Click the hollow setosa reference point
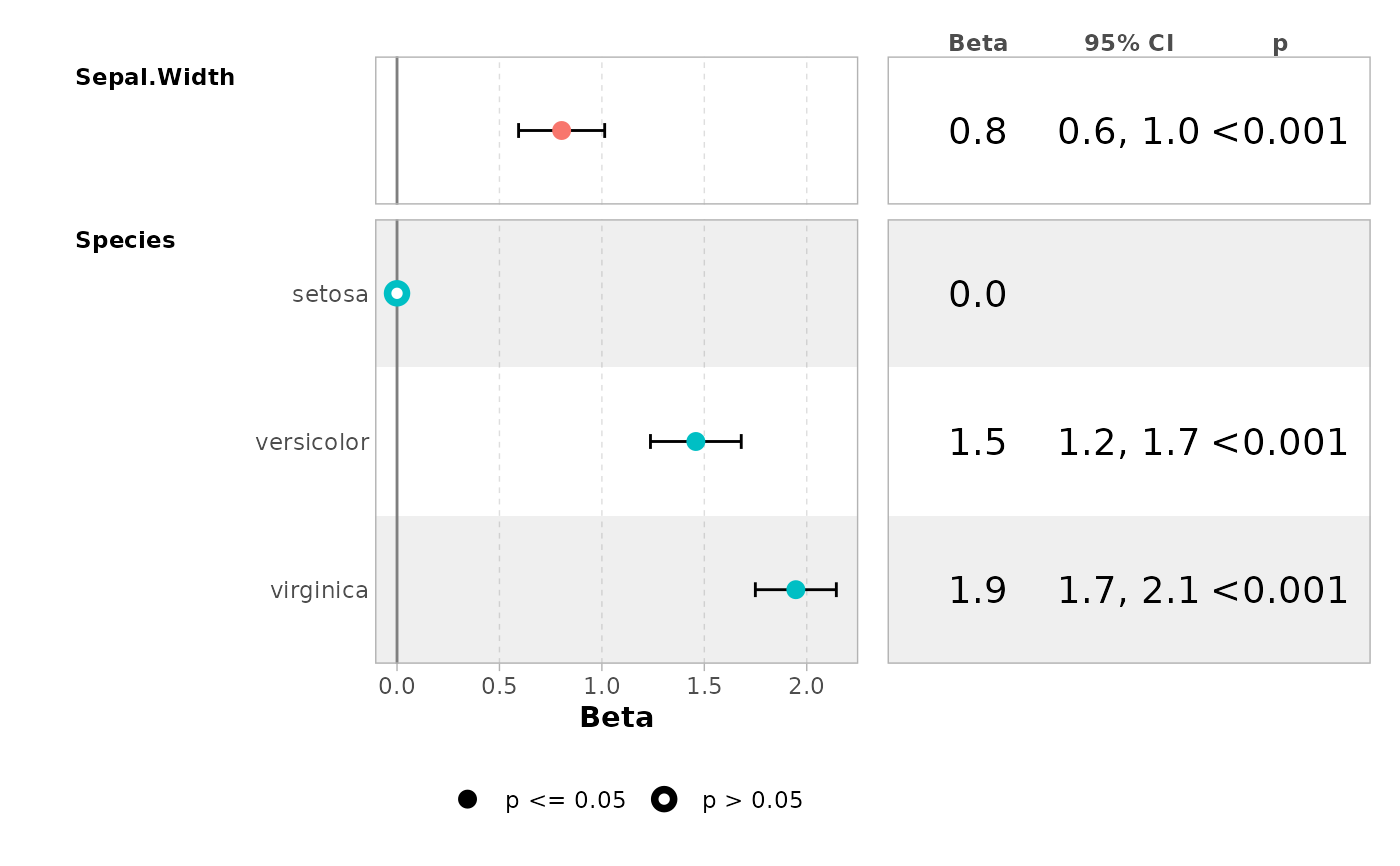 click(397, 293)
